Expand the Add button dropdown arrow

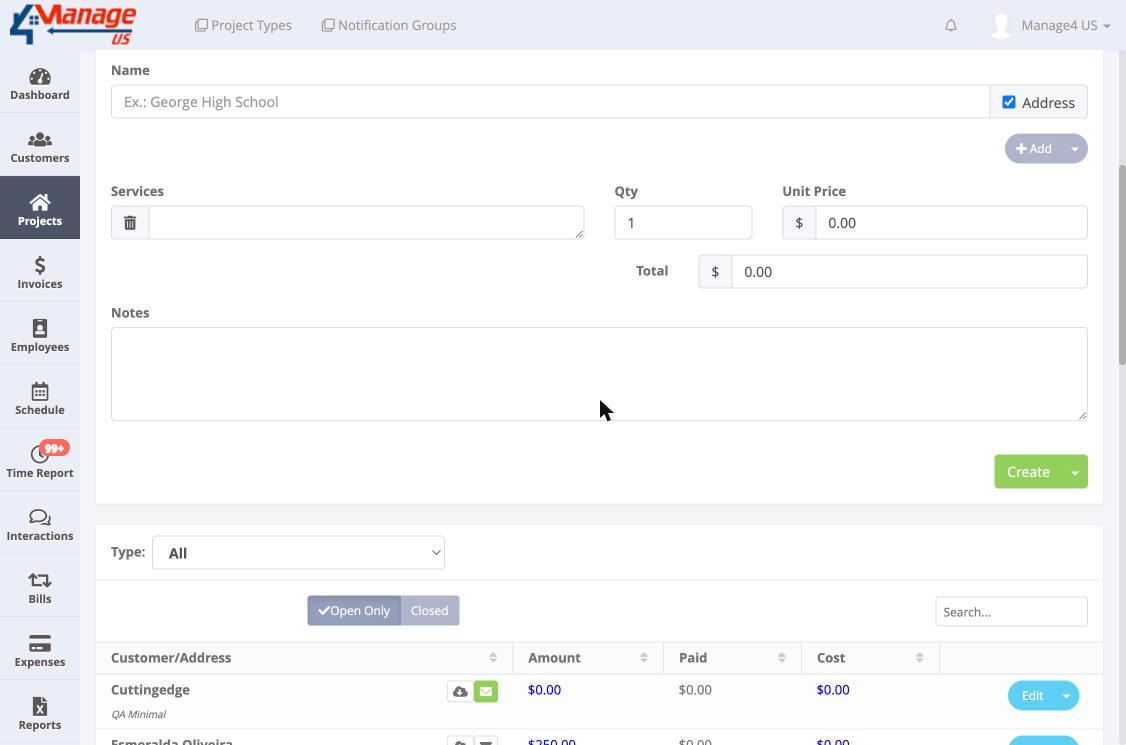click(1074, 149)
